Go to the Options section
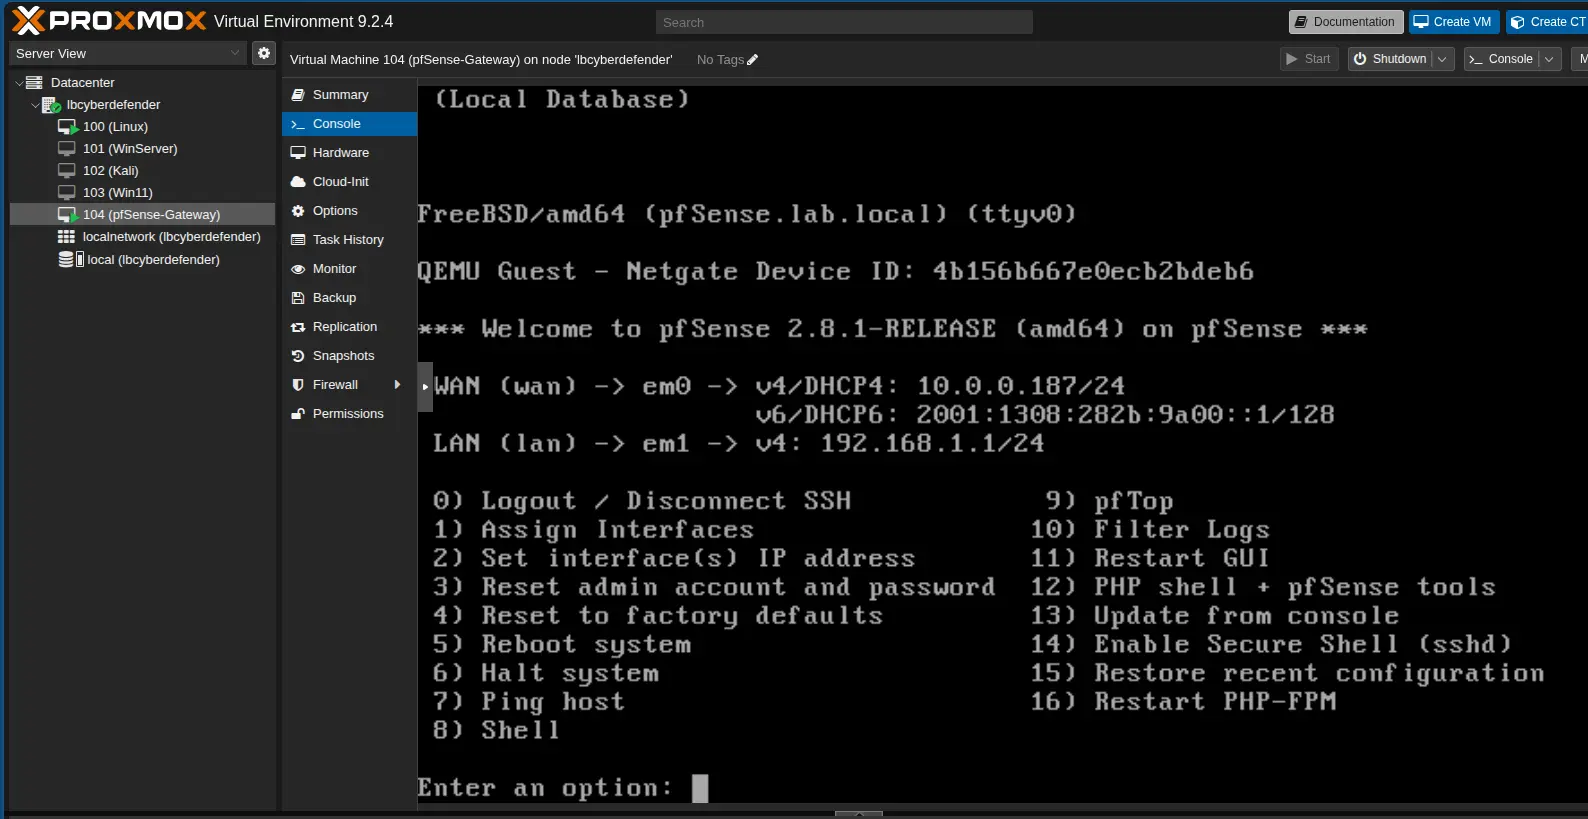Screen dimensions: 1588x819 349,211
